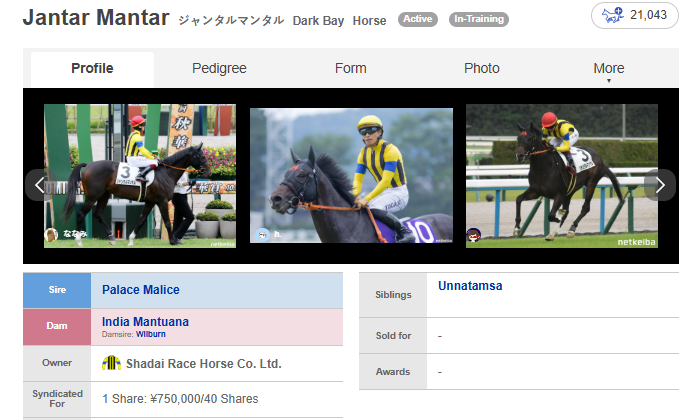Open the Form tab
The height and width of the screenshot is (420, 686).
(x=350, y=69)
